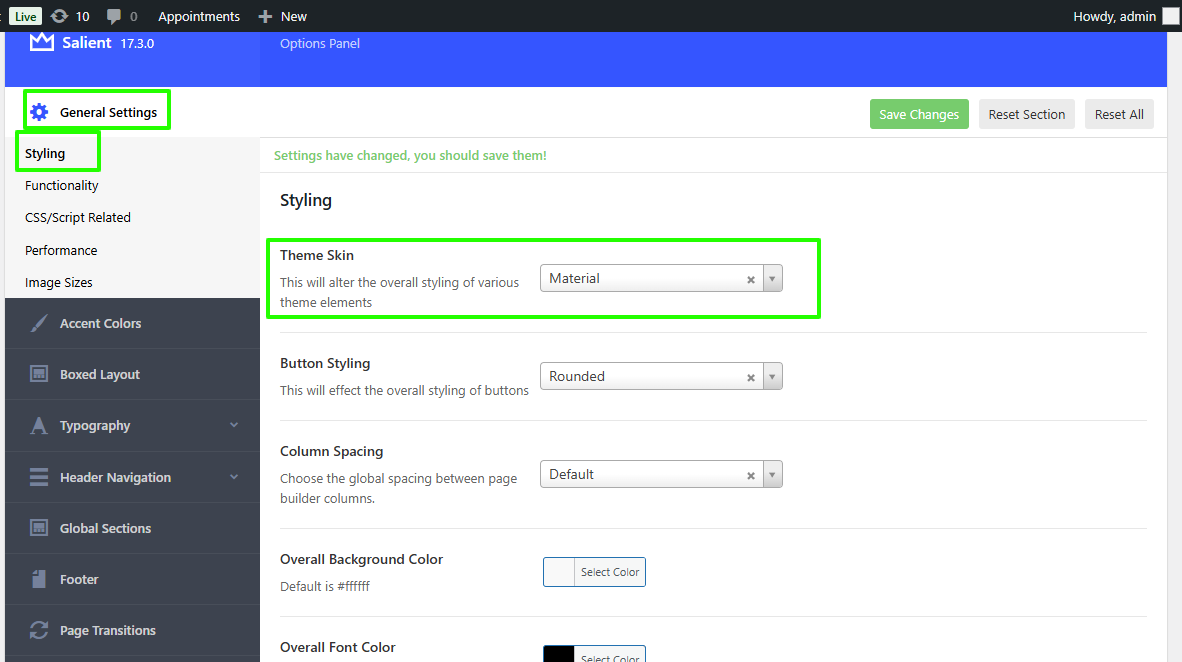Click the Options Panel header text
This screenshot has width=1182, height=662.
[320, 44]
